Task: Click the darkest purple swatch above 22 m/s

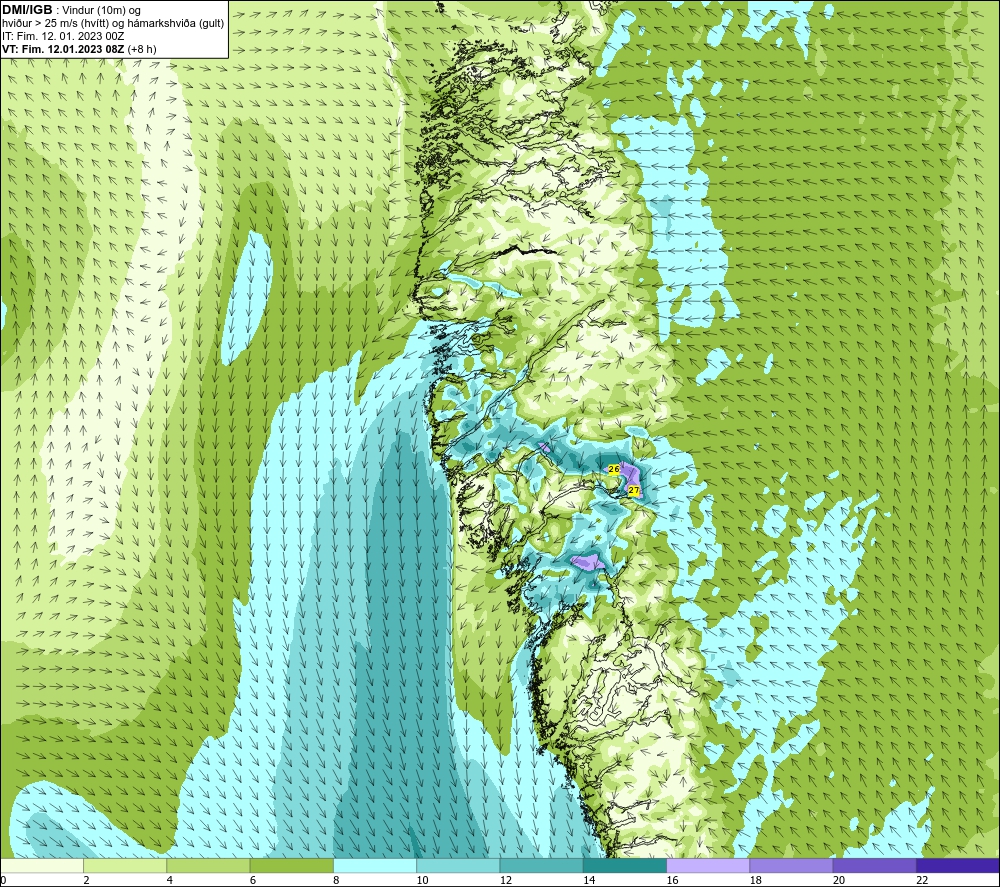Action: [x=958, y=865]
